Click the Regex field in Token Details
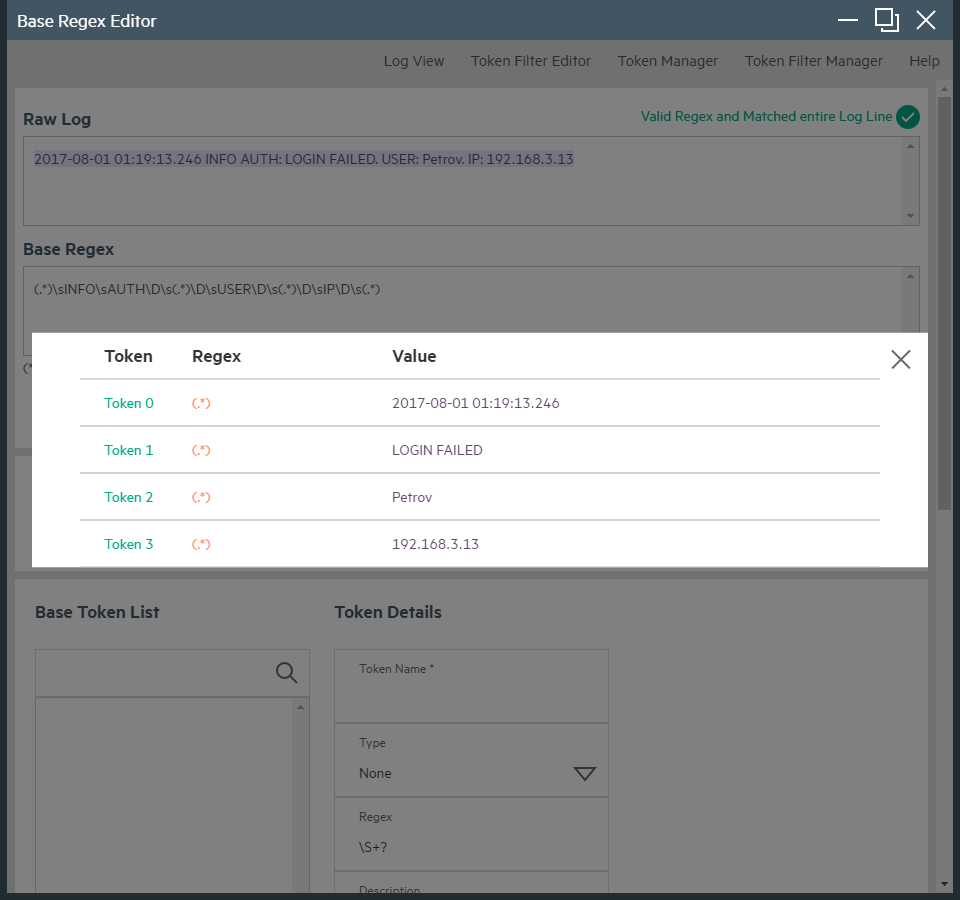960x900 pixels. [471, 847]
